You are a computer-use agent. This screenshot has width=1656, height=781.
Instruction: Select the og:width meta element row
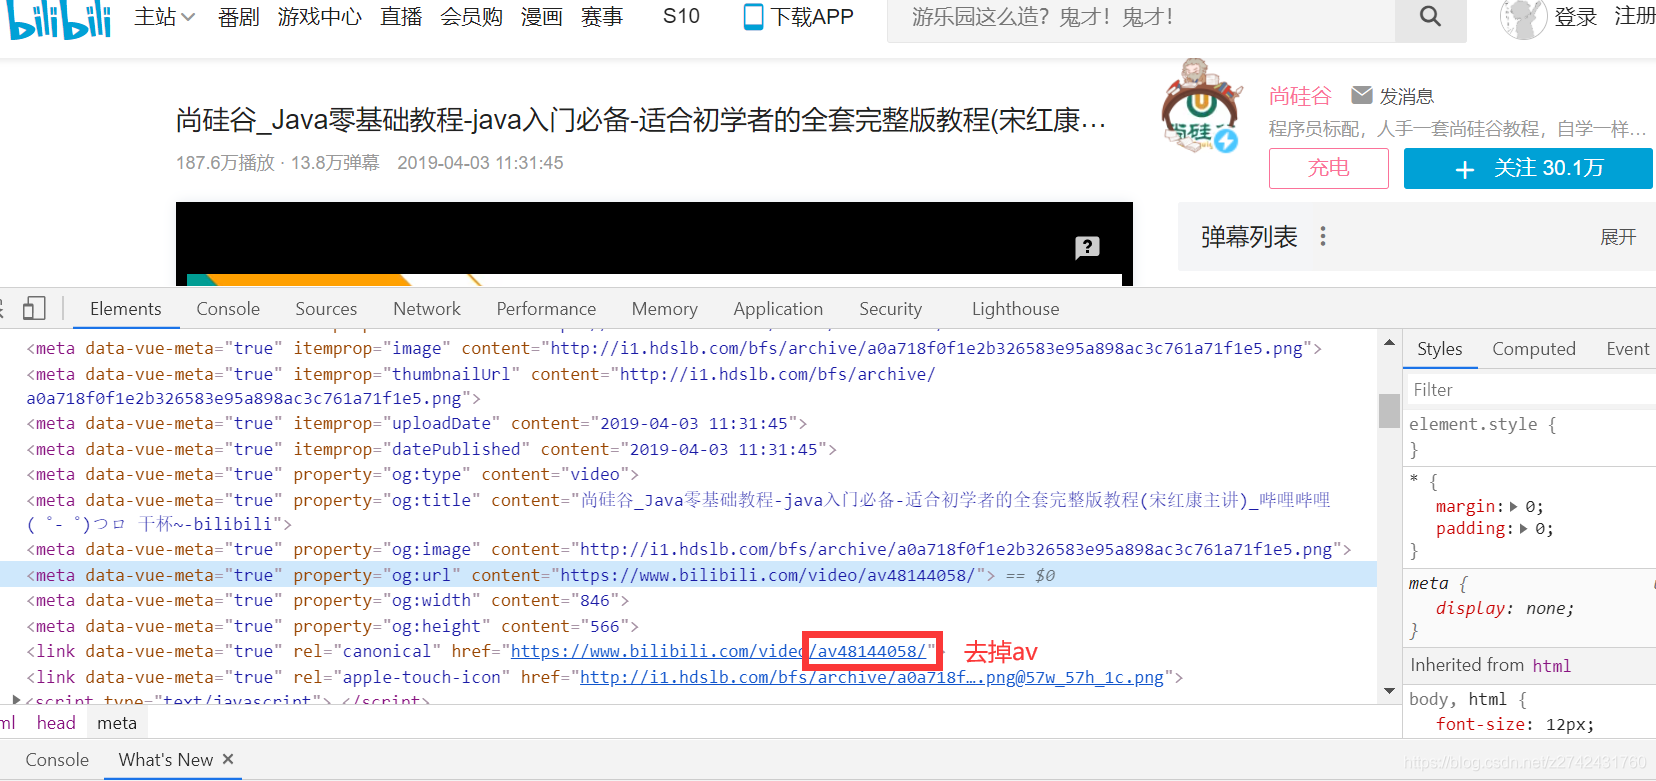pyautogui.click(x=688, y=600)
